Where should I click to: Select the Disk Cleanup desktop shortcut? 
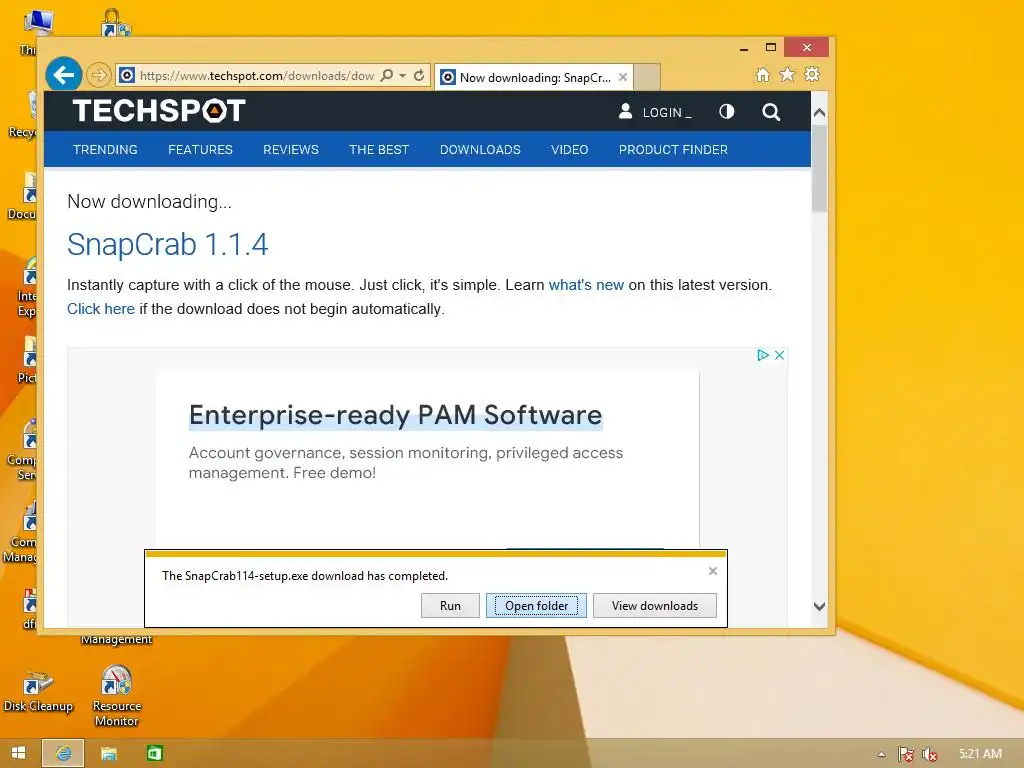tap(38, 692)
